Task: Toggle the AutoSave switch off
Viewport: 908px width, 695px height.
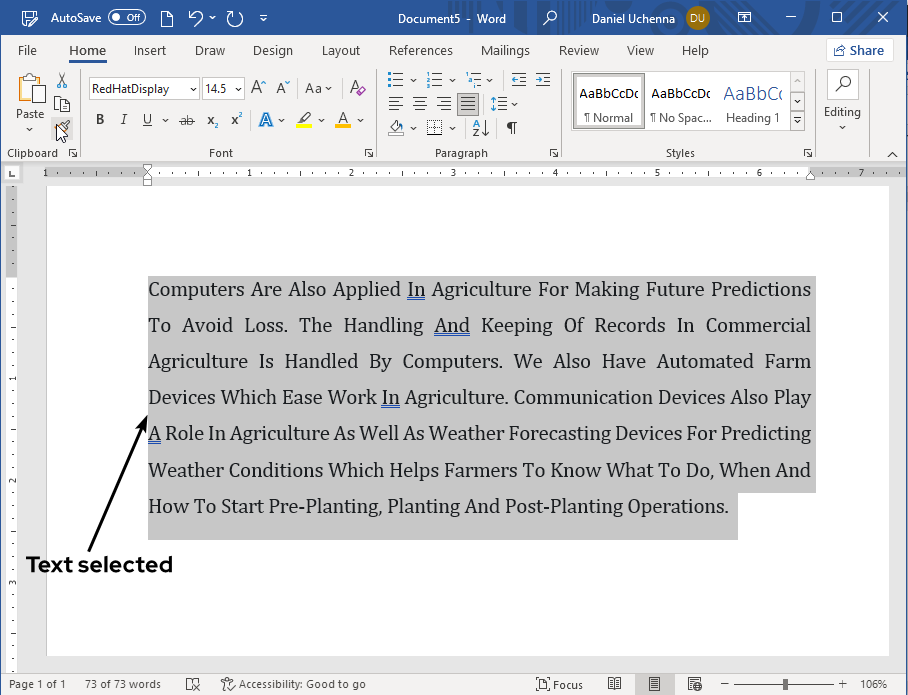Action: coord(126,17)
